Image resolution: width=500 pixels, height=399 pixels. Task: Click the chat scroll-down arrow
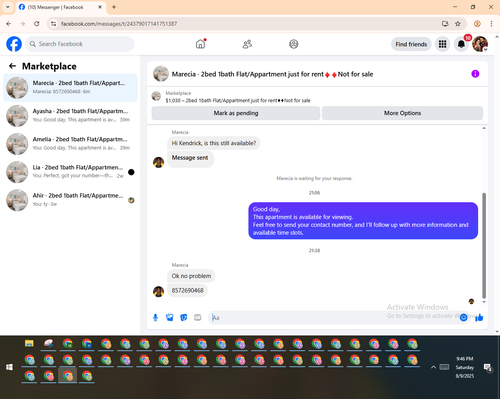[484, 302]
